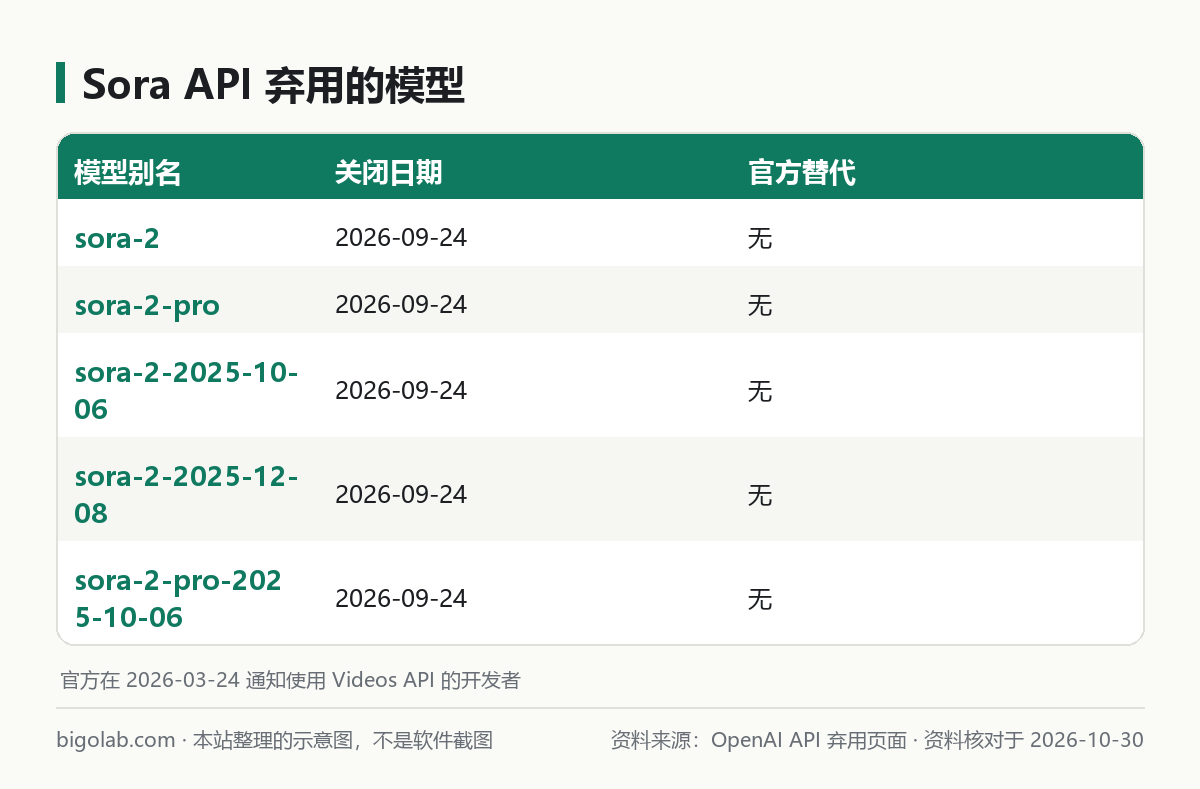Select the sora-2 model name cell
Image resolution: width=1200 pixels, height=789 pixels.
117,238
